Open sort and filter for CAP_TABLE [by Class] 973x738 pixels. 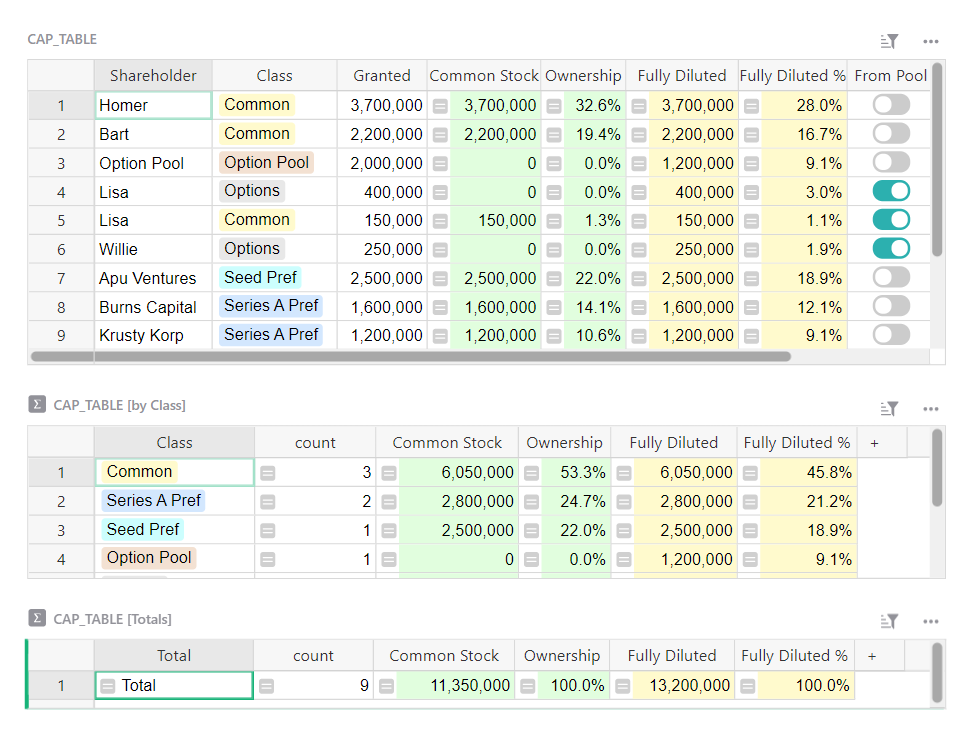(888, 408)
